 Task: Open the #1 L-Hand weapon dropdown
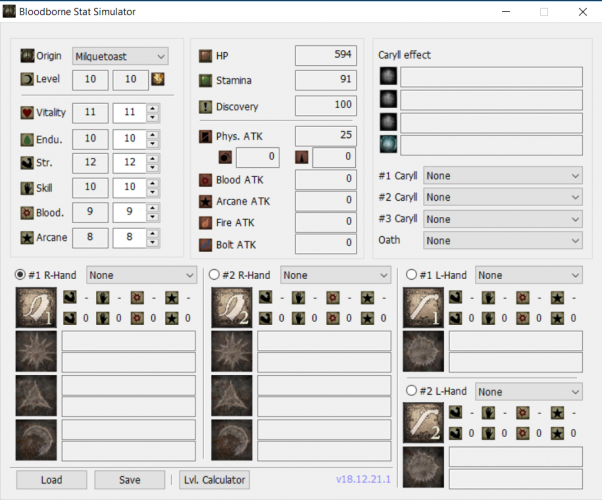pyautogui.click(x=529, y=275)
